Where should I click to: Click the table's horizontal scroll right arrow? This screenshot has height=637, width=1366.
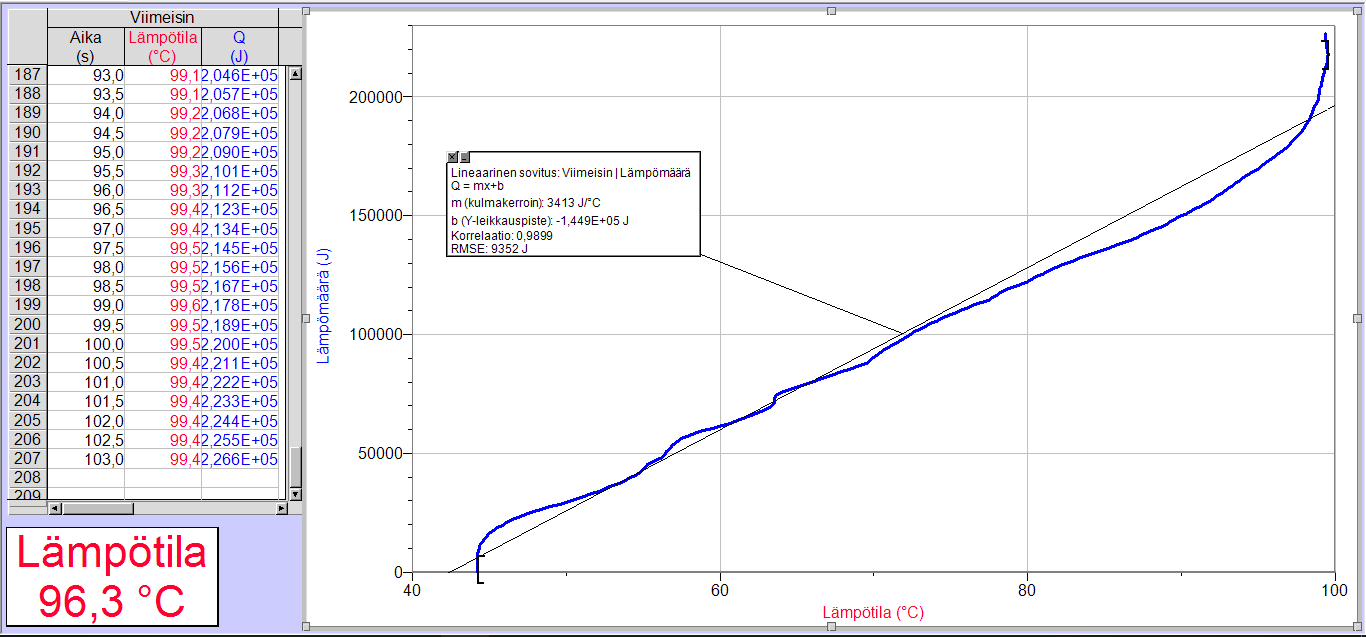point(281,508)
